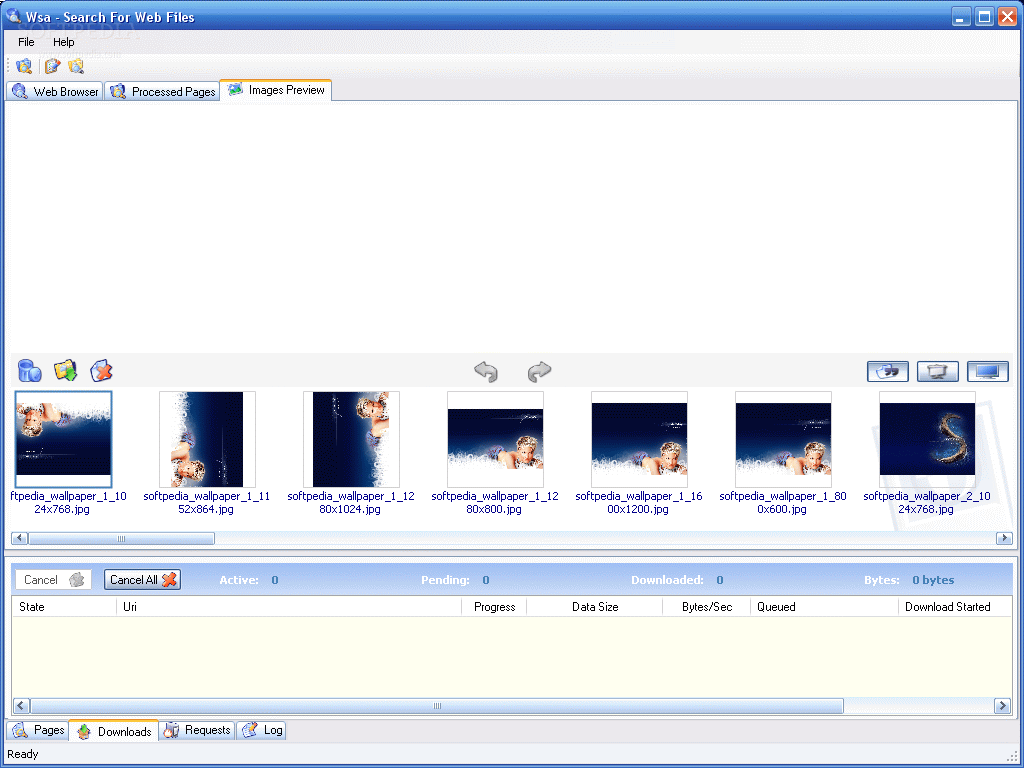
Task: Click thumbnail strip scroll-right arrow
Action: tap(1004, 538)
